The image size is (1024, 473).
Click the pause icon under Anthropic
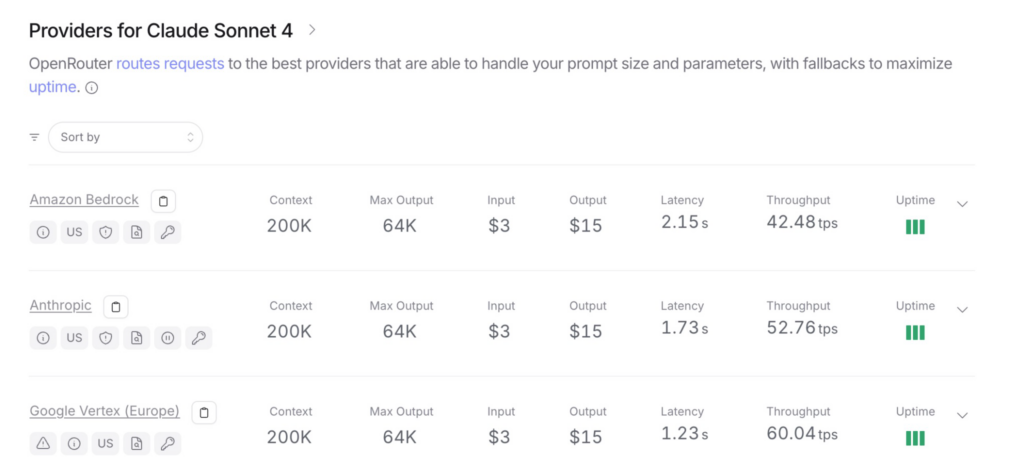[168, 338]
